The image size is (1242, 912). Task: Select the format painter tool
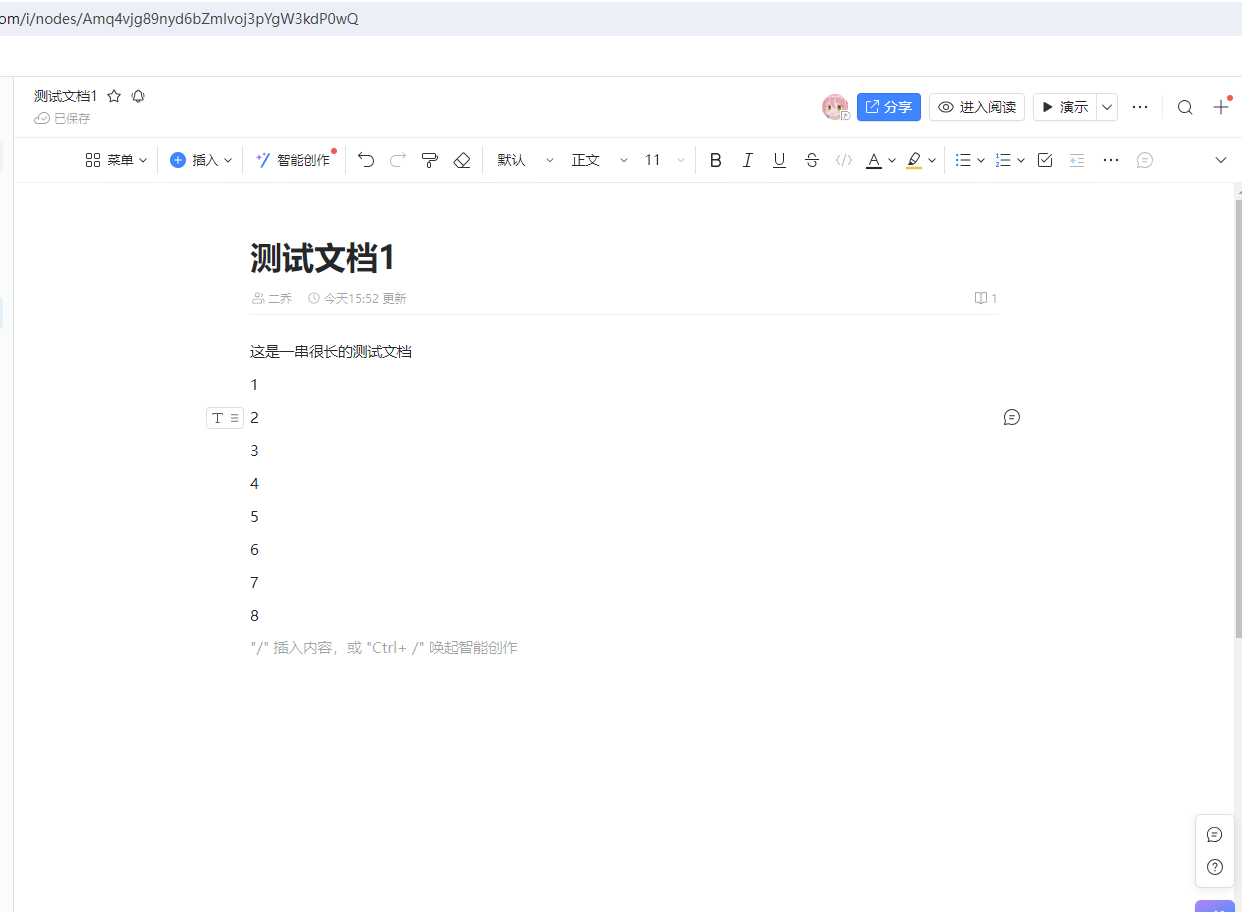click(x=430, y=160)
